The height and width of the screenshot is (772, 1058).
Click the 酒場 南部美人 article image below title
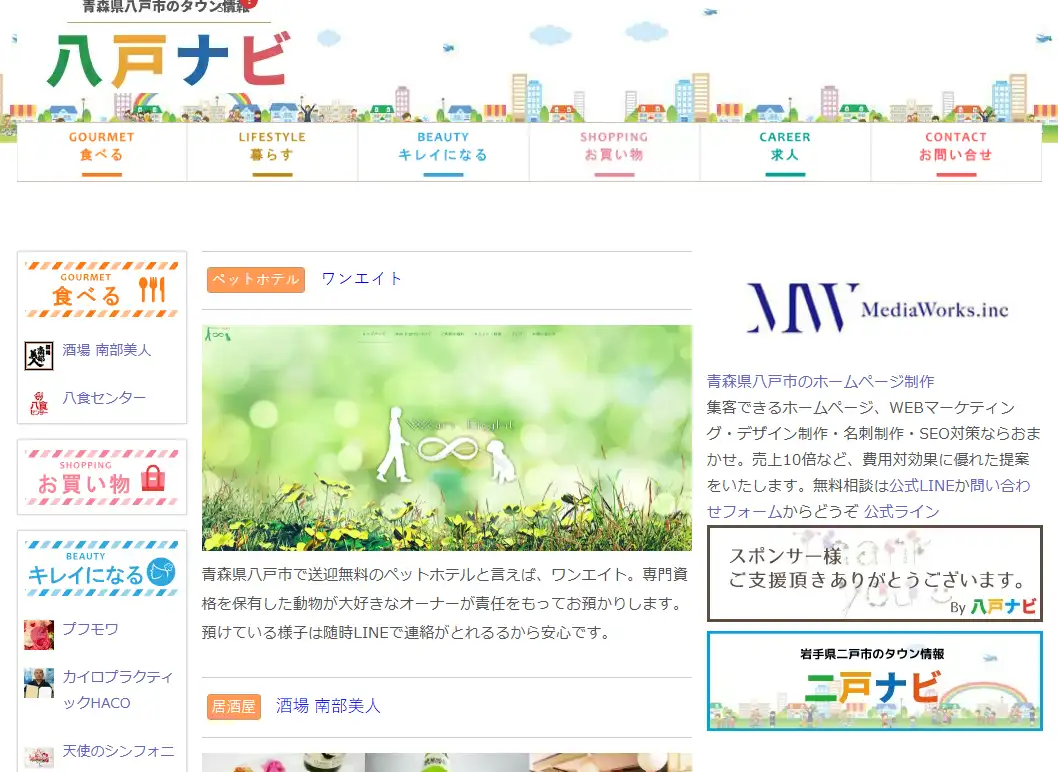pyautogui.click(x=447, y=763)
